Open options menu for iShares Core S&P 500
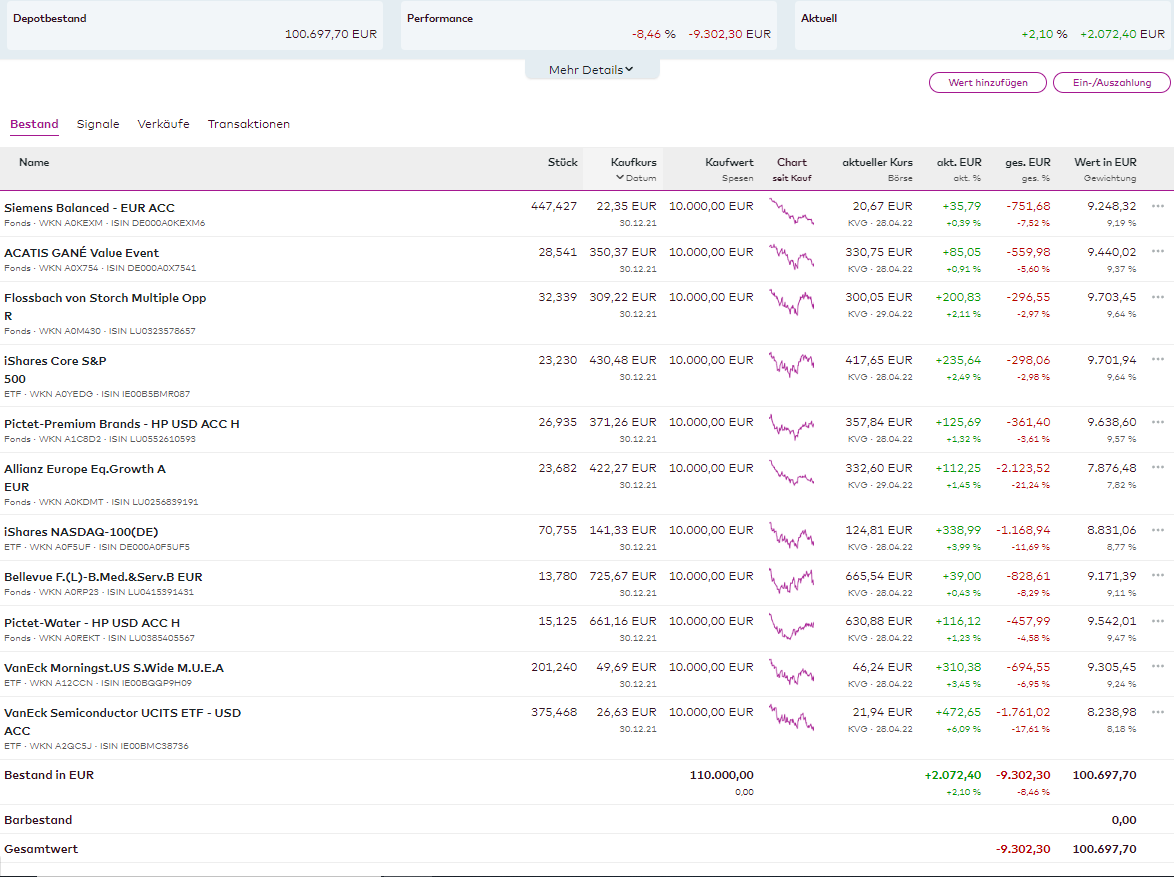 pos(1158,359)
